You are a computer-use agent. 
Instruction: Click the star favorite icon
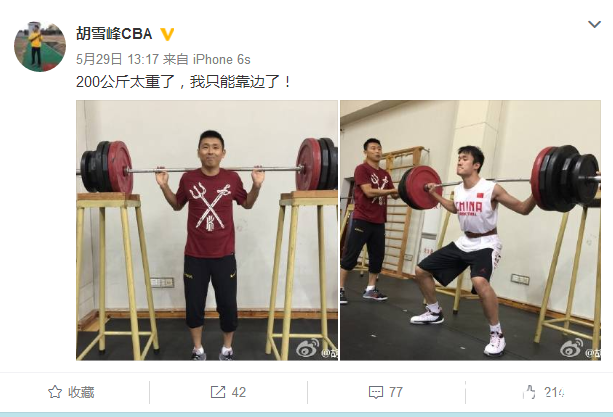(55, 392)
